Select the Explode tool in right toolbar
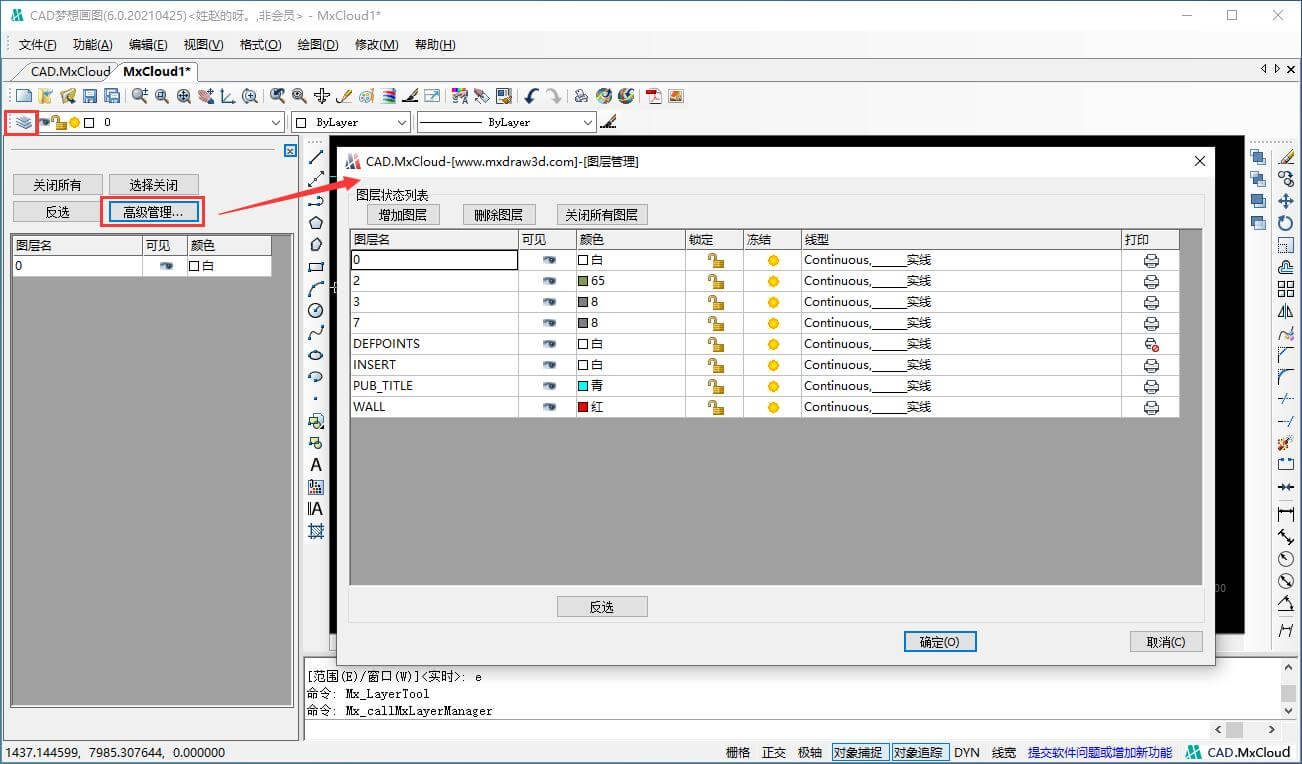Viewport: 1302px width, 764px height. point(1286,443)
